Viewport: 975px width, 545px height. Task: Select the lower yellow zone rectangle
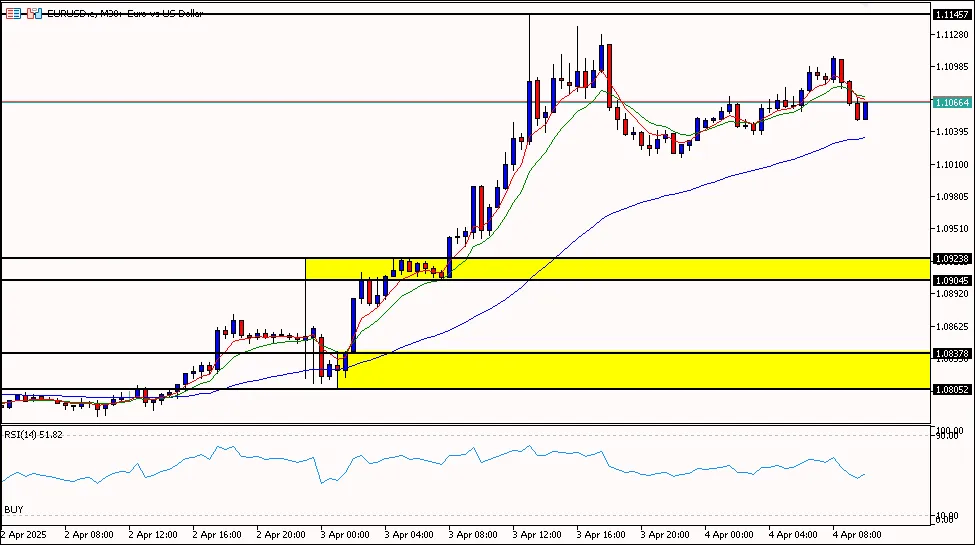[634, 371]
